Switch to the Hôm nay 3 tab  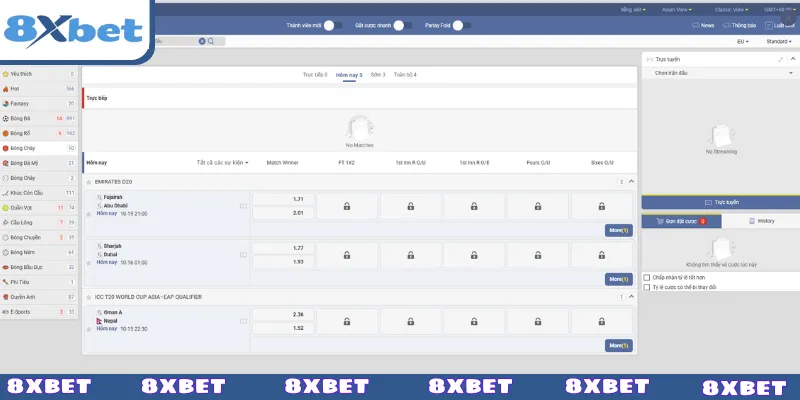[349, 75]
